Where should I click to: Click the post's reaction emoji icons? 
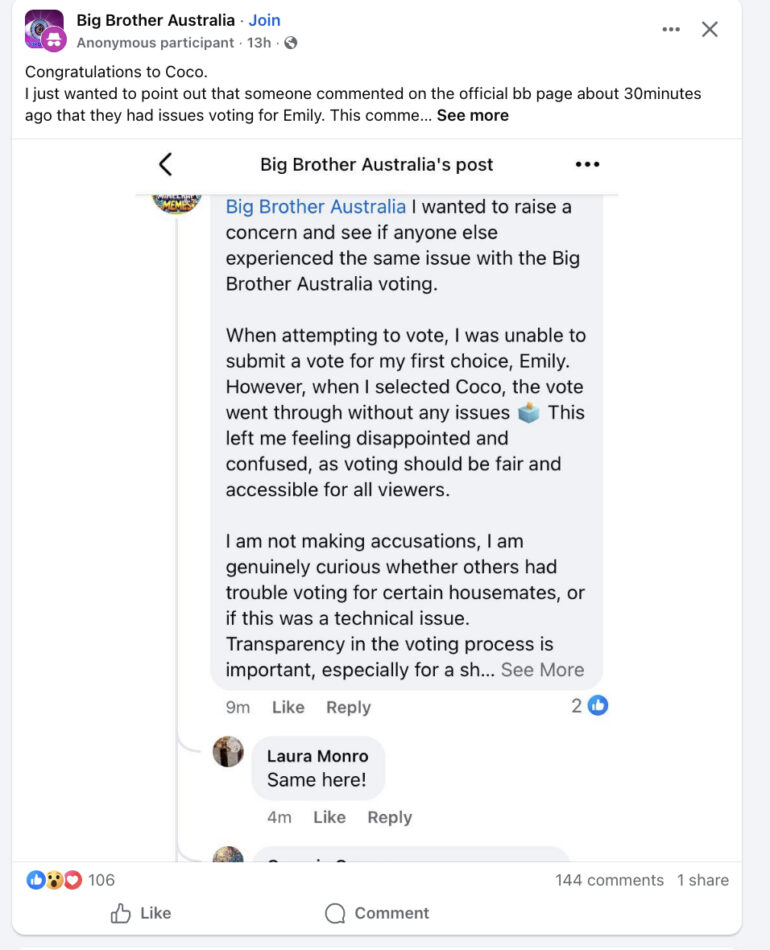pos(53,880)
